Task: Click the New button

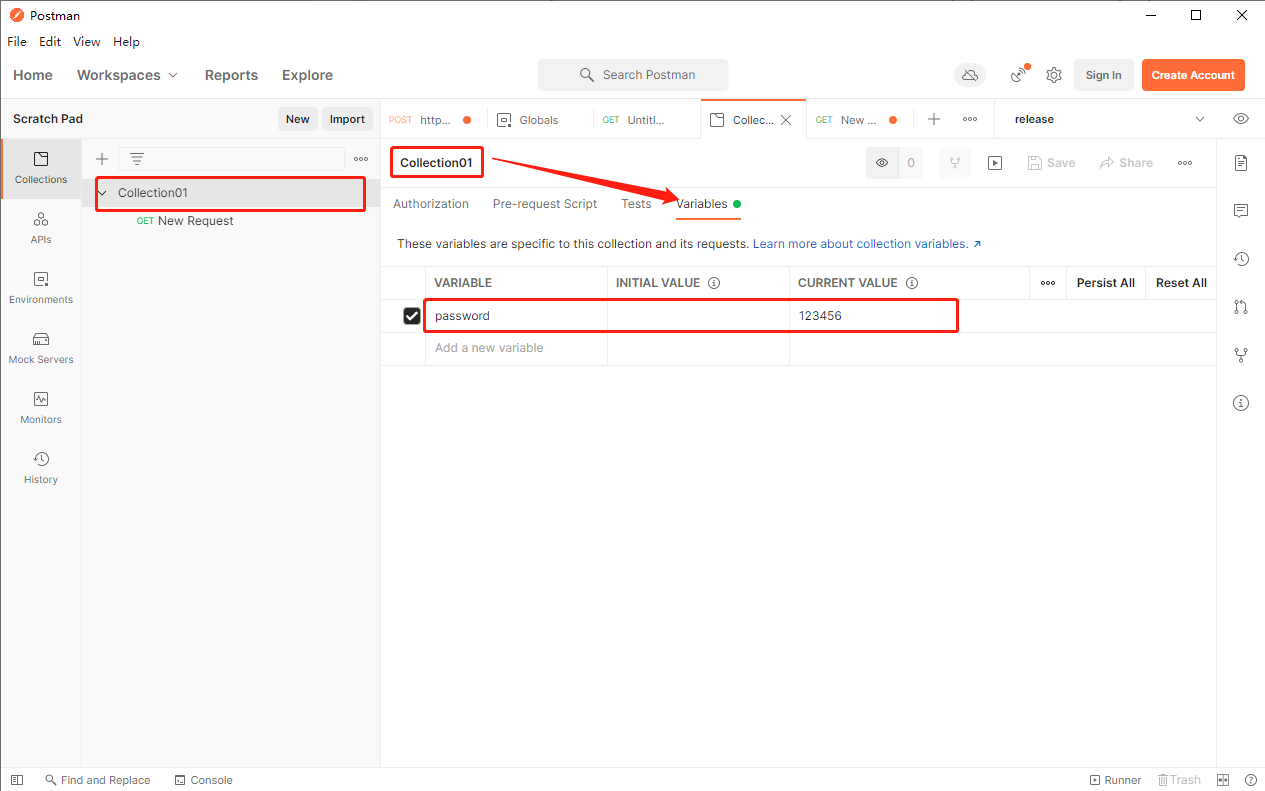Action: 298,119
